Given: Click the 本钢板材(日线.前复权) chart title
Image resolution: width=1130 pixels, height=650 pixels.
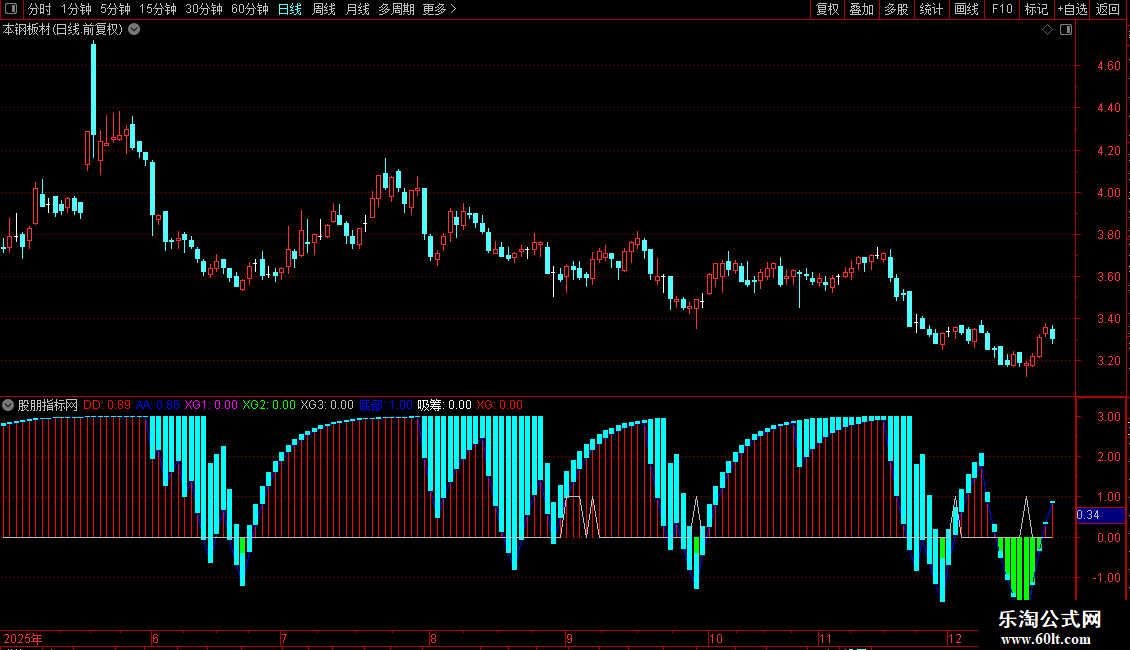Looking at the screenshot, I should click(x=63, y=30).
